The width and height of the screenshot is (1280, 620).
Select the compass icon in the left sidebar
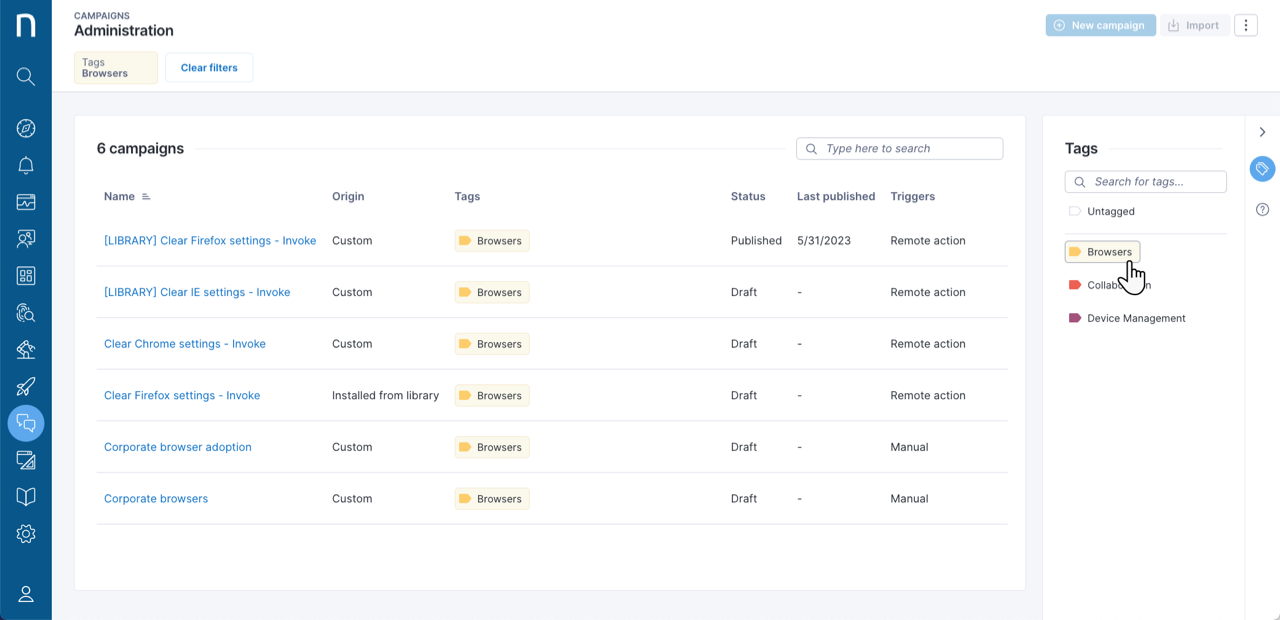pyautogui.click(x=25, y=128)
